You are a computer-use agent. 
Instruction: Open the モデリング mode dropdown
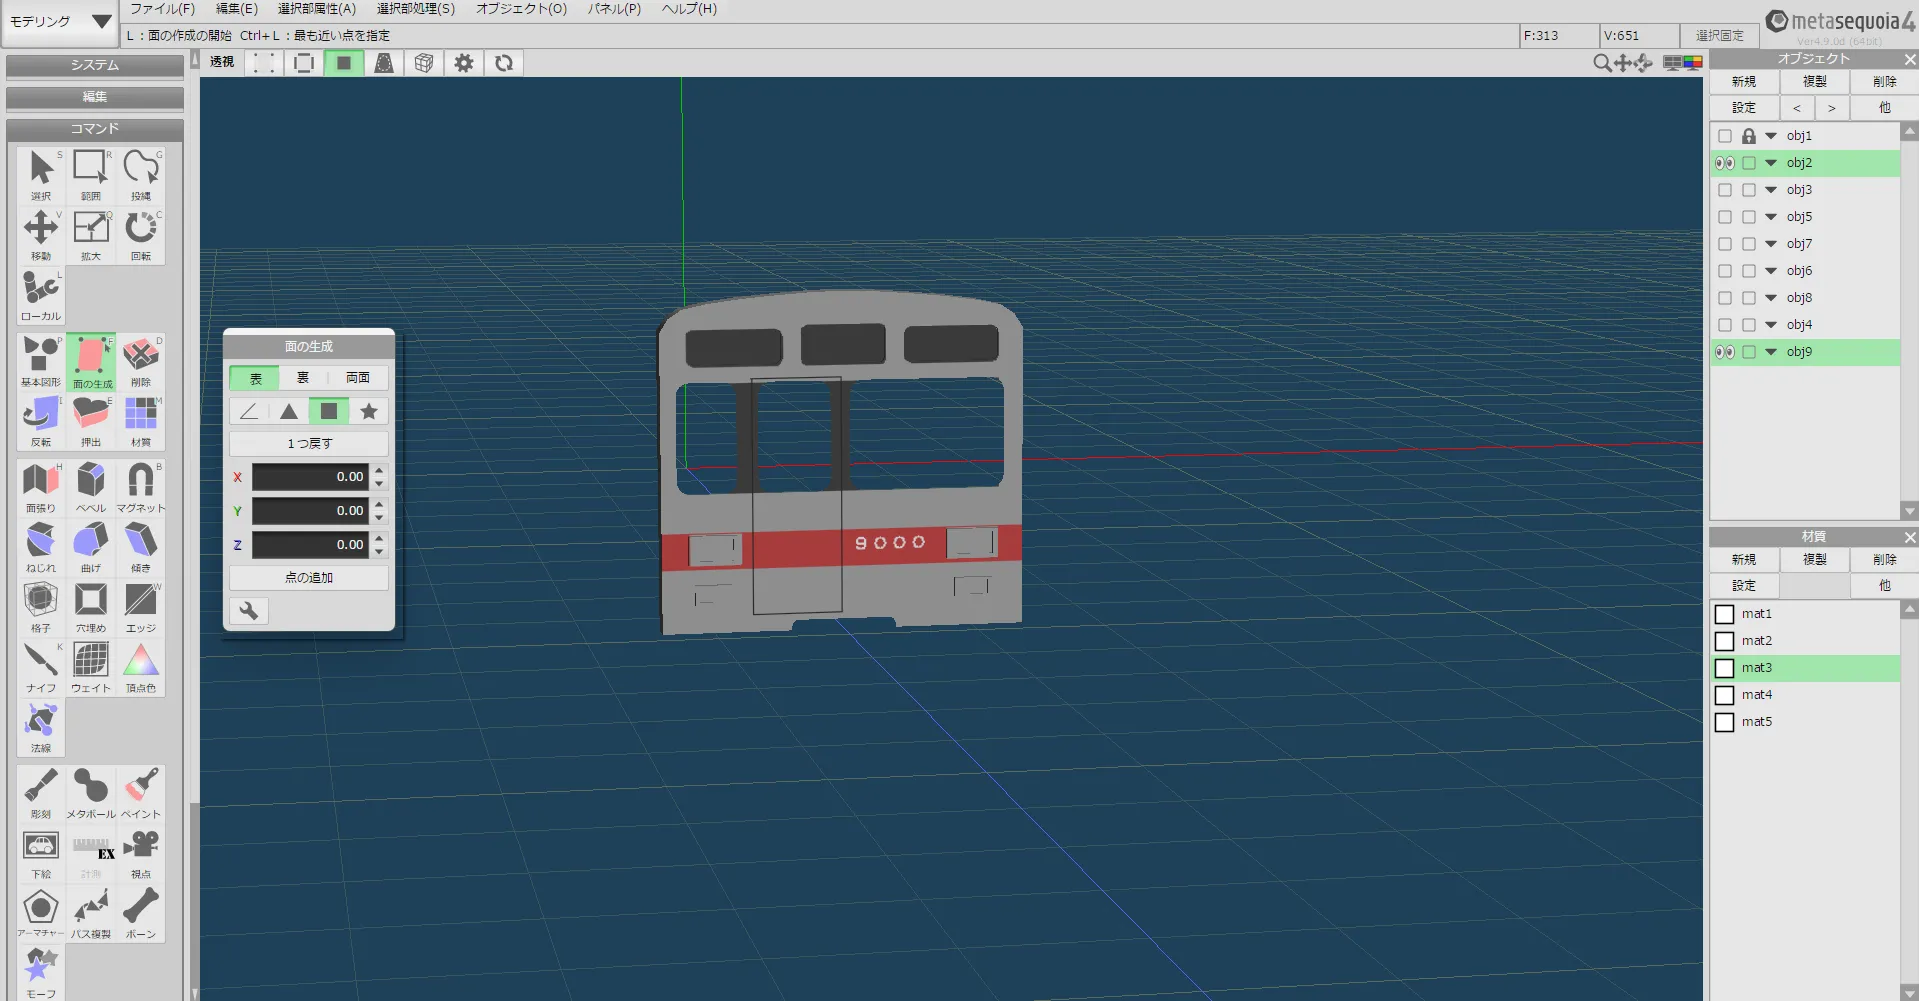(60, 22)
